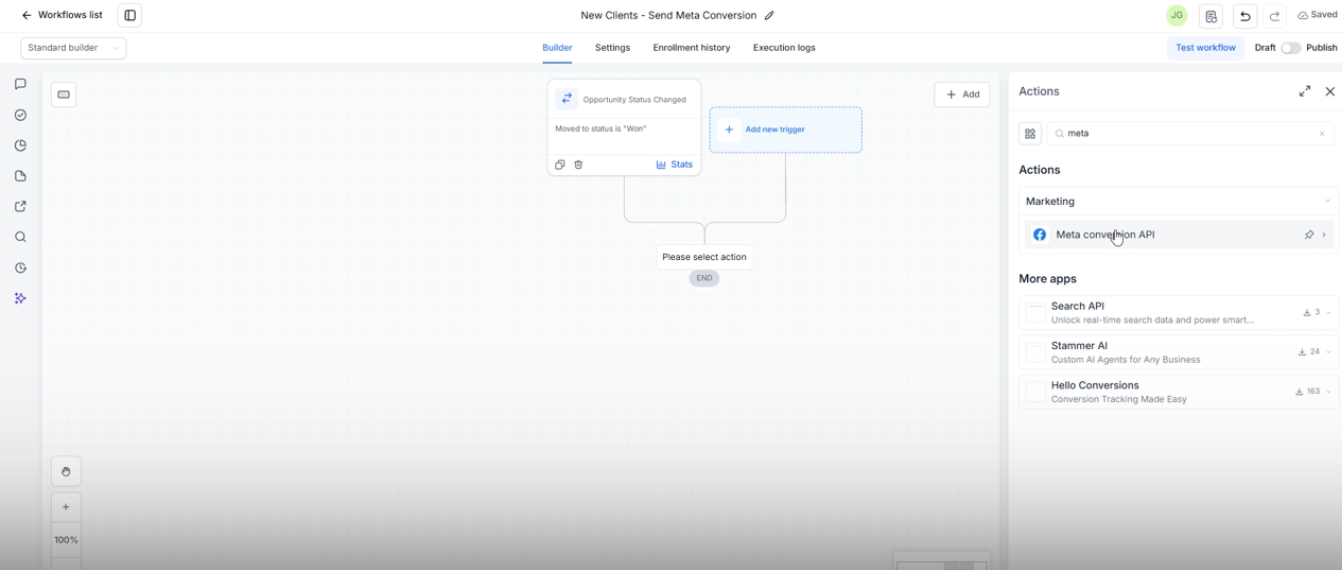This screenshot has width=1342, height=570.
Task: Open the Execution logs tab
Action: (x=784, y=48)
